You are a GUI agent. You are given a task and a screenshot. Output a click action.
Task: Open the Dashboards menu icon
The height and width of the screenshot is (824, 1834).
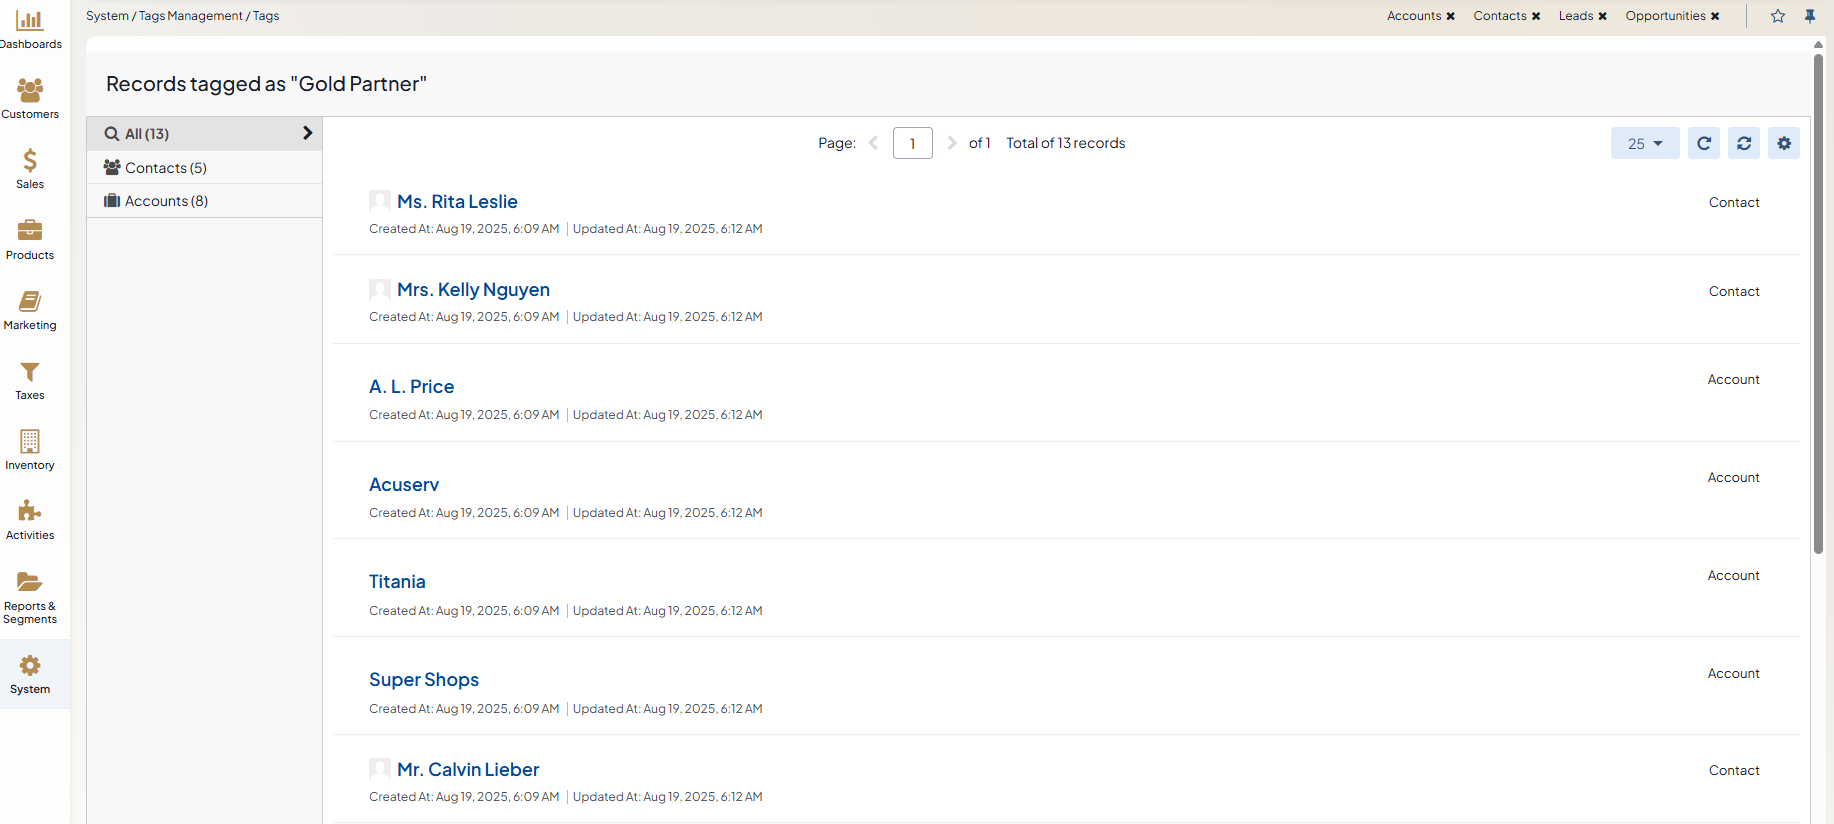tap(30, 21)
